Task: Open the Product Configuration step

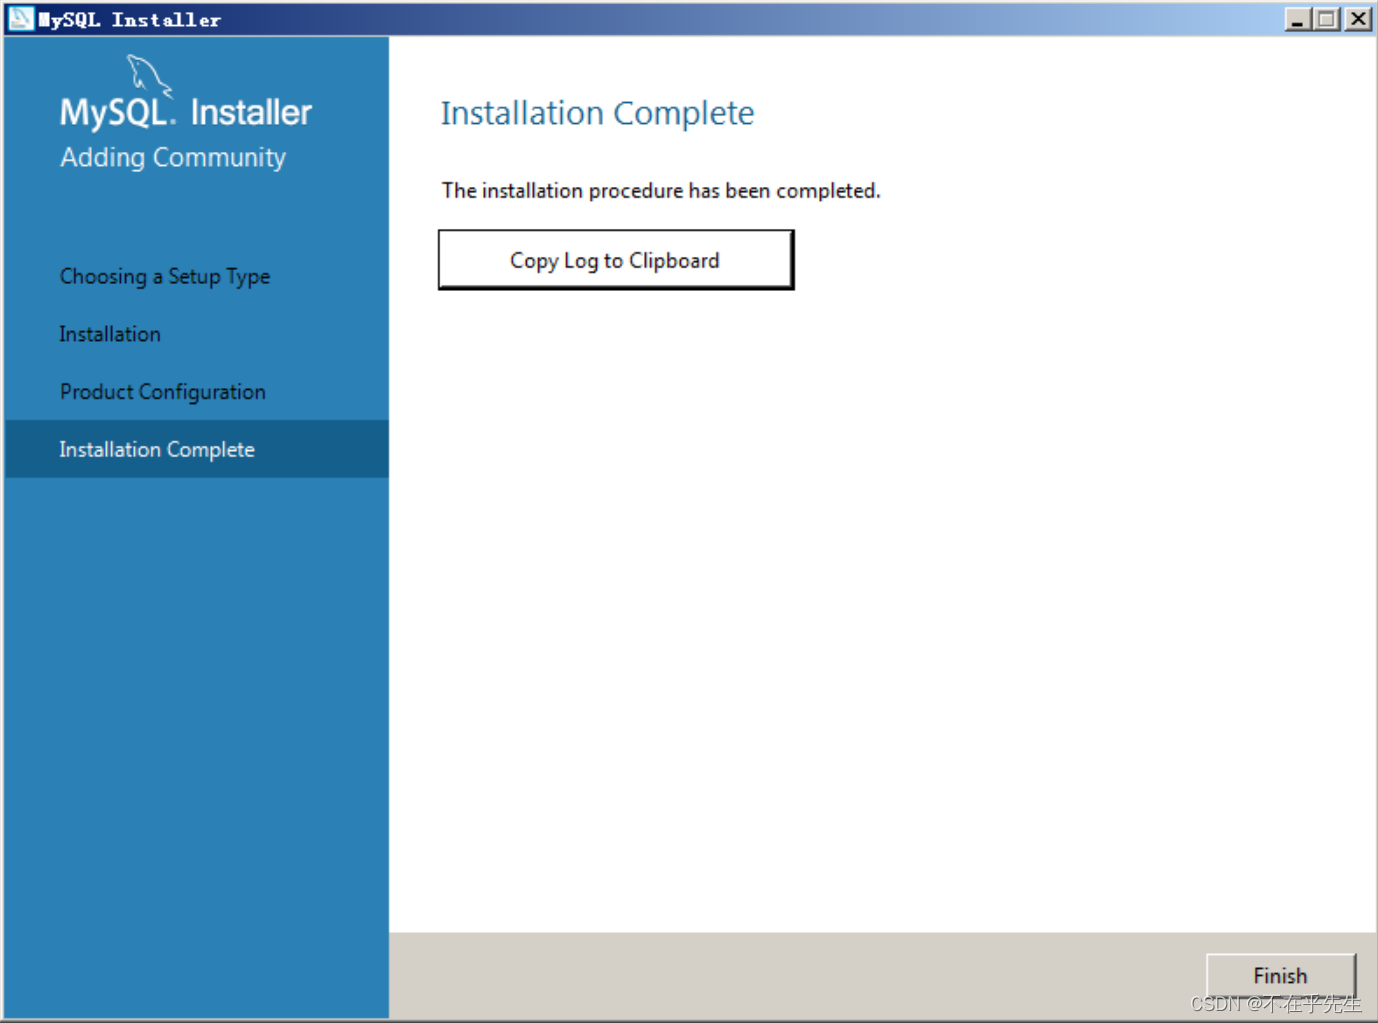Action: [163, 392]
